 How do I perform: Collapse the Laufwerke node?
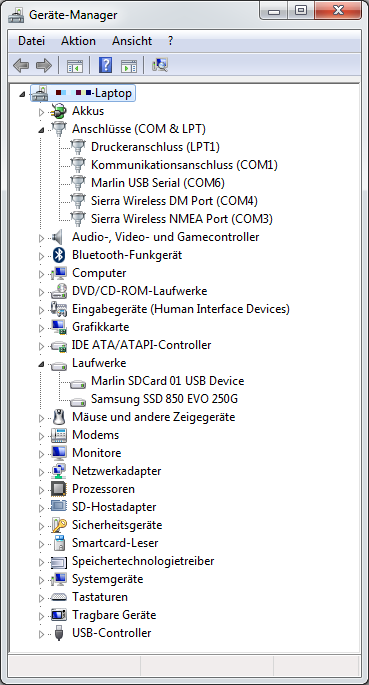pos(41,364)
